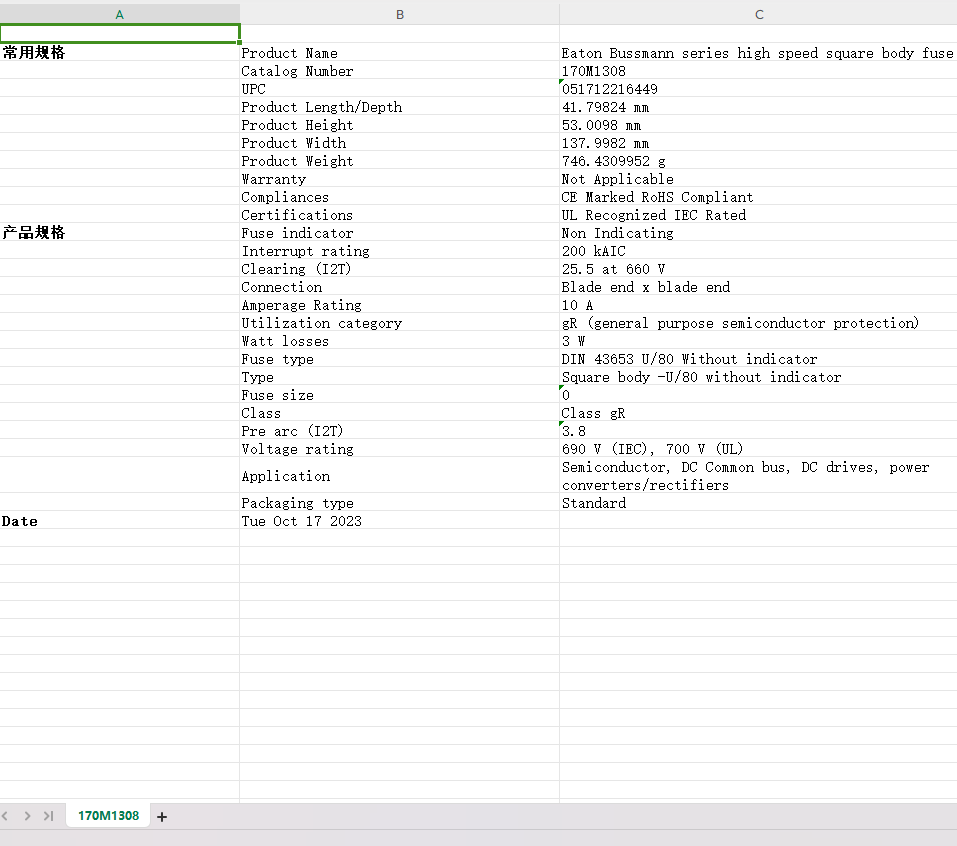Select column A header
The image size is (957, 846).
click(120, 15)
